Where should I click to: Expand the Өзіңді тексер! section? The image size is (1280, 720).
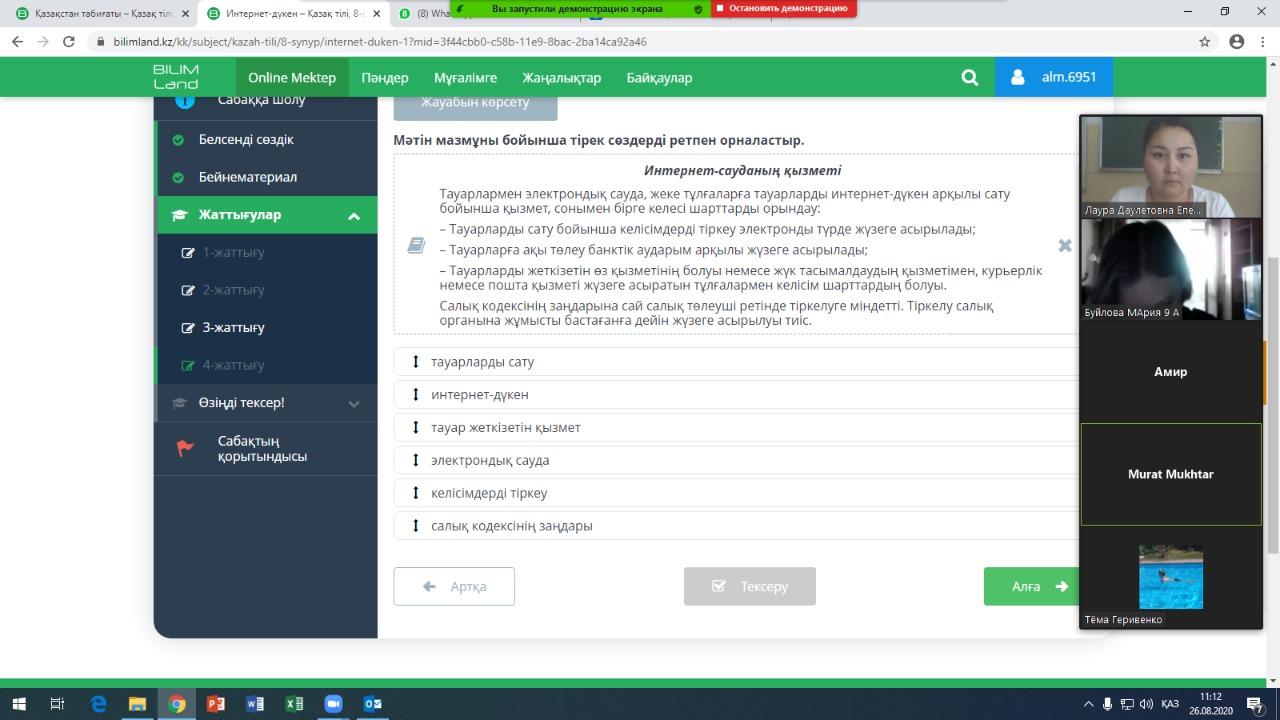353,403
